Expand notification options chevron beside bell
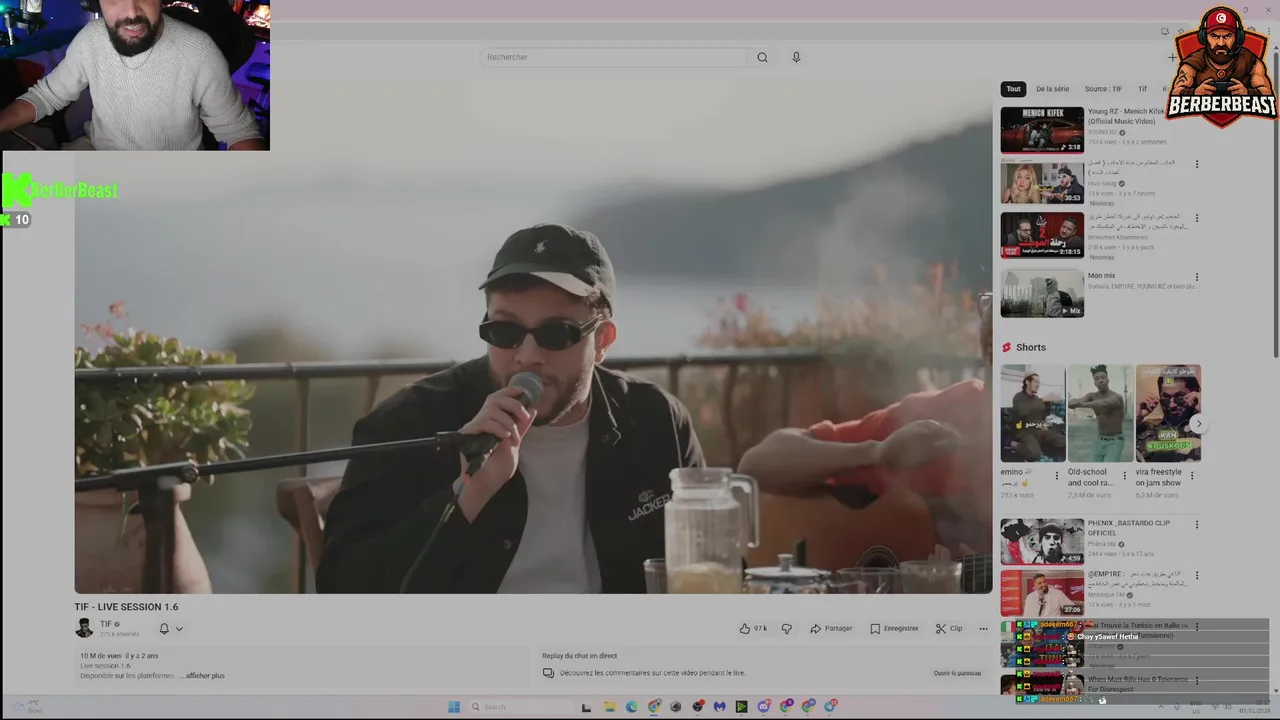1280x720 pixels. (x=179, y=629)
